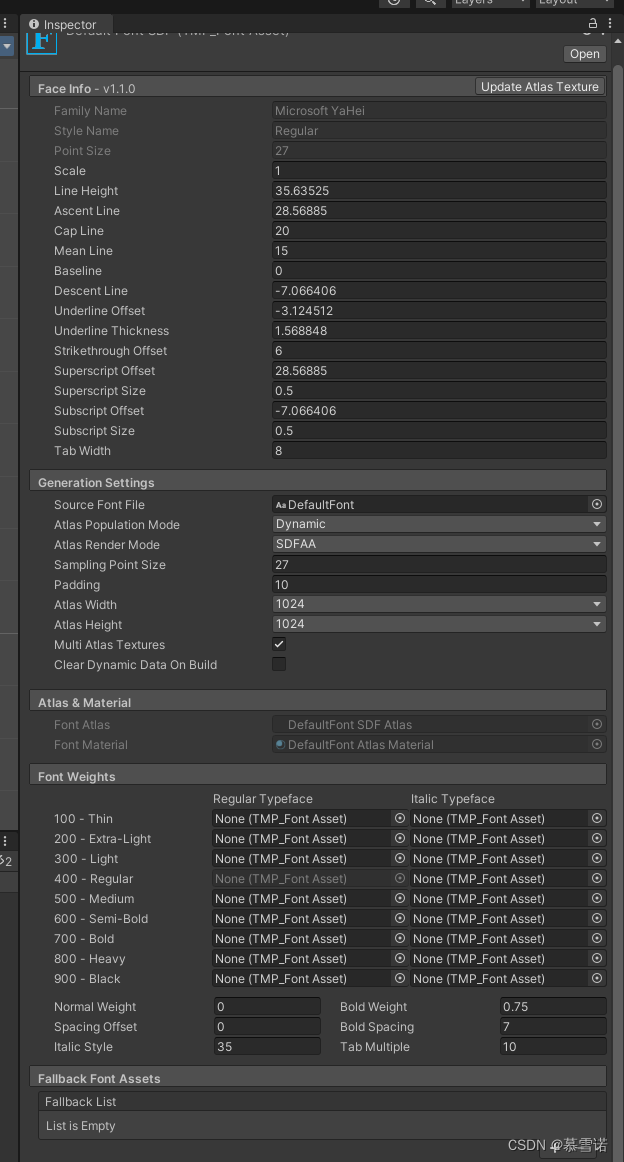Open the Atlas Population Mode dropdown
The image size is (624, 1162).
pyautogui.click(x=438, y=524)
